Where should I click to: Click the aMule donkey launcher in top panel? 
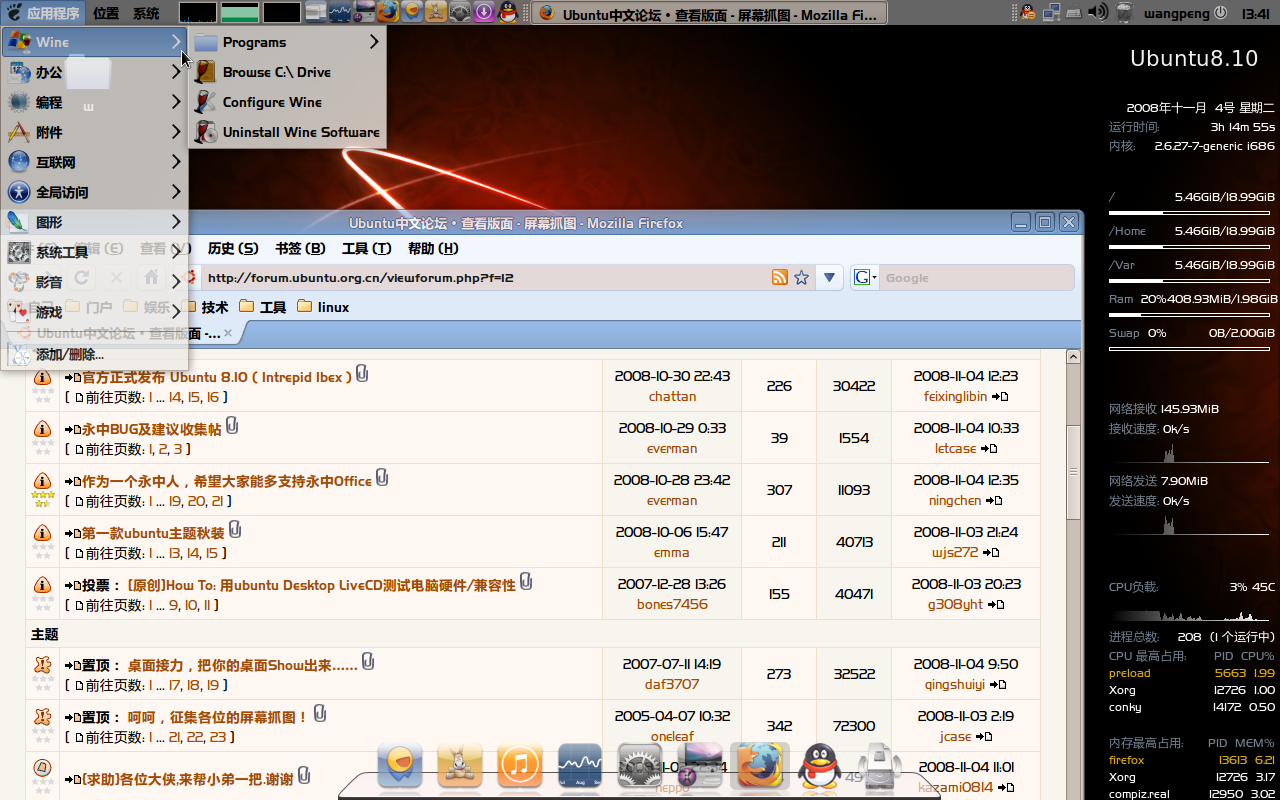coord(436,13)
